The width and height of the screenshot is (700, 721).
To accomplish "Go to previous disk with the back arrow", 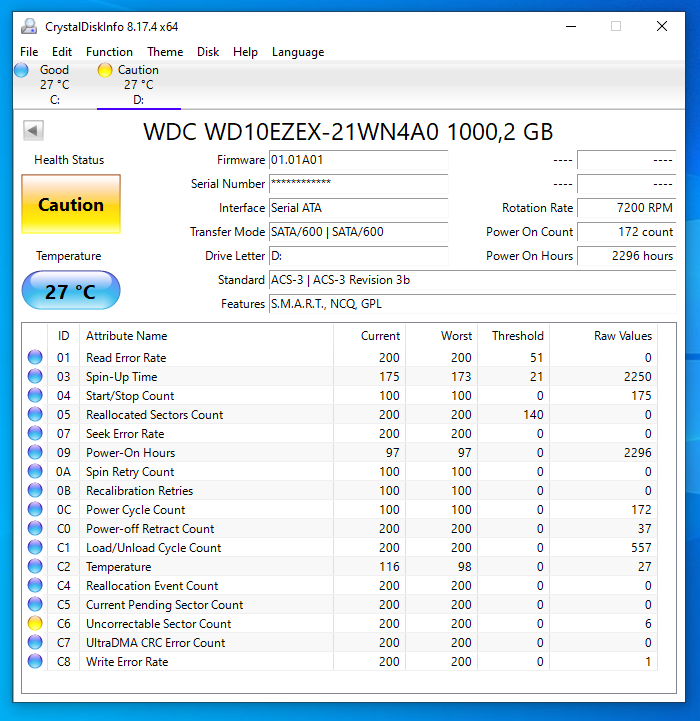I will 33,131.
